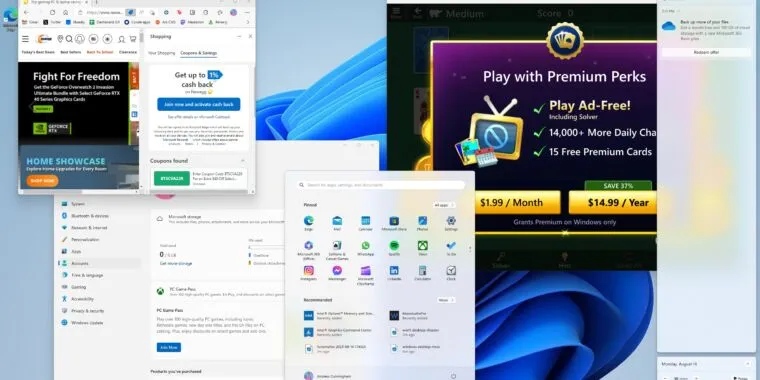760x380 pixels.
Task: Click the Start menu search box
Action: pos(381,185)
